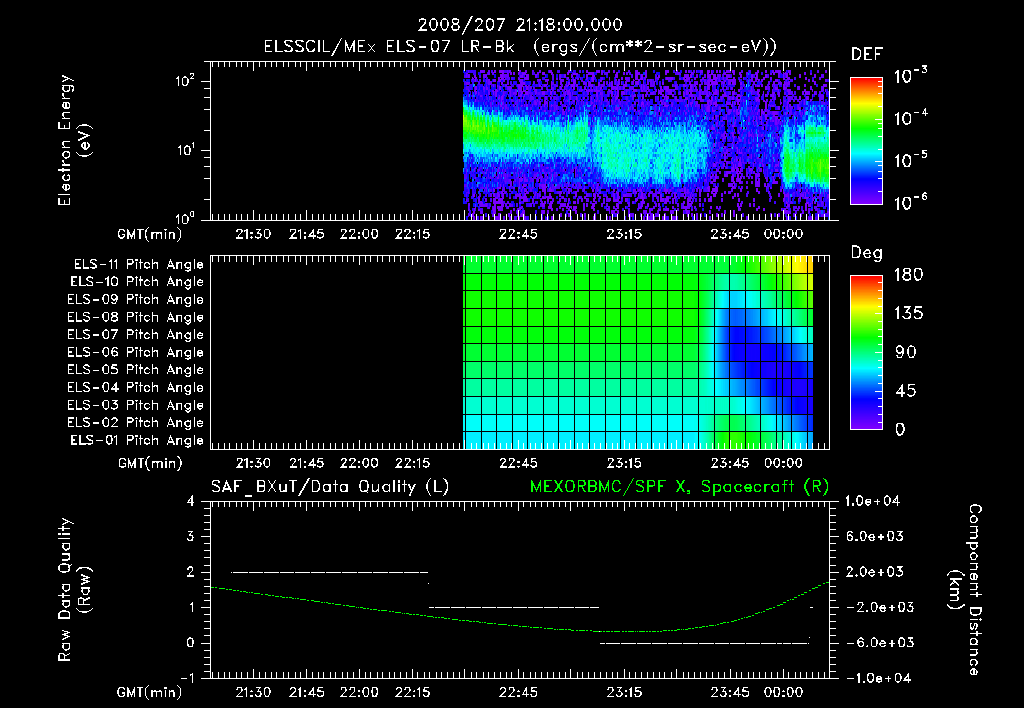Click GMT(min) label under the energy spectrogram

[x=150, y=234]
